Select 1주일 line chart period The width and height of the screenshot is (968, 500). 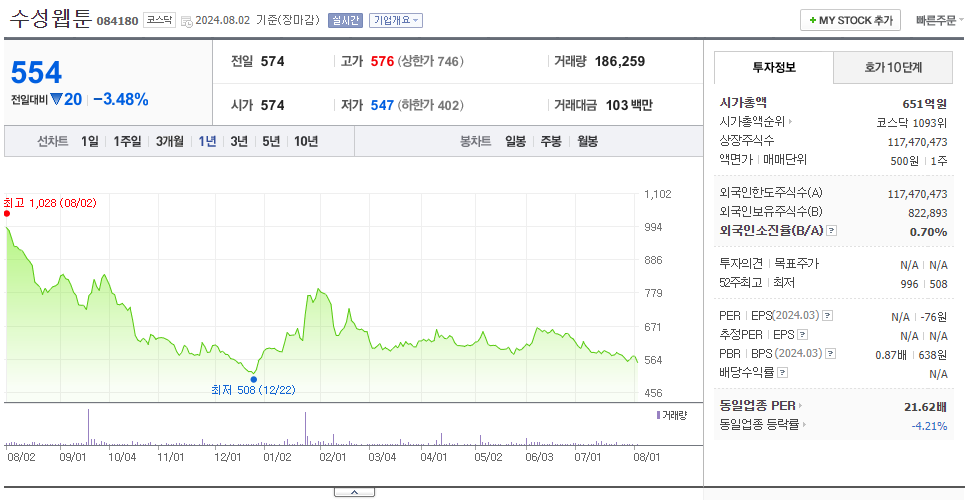(x=127, y=141)
